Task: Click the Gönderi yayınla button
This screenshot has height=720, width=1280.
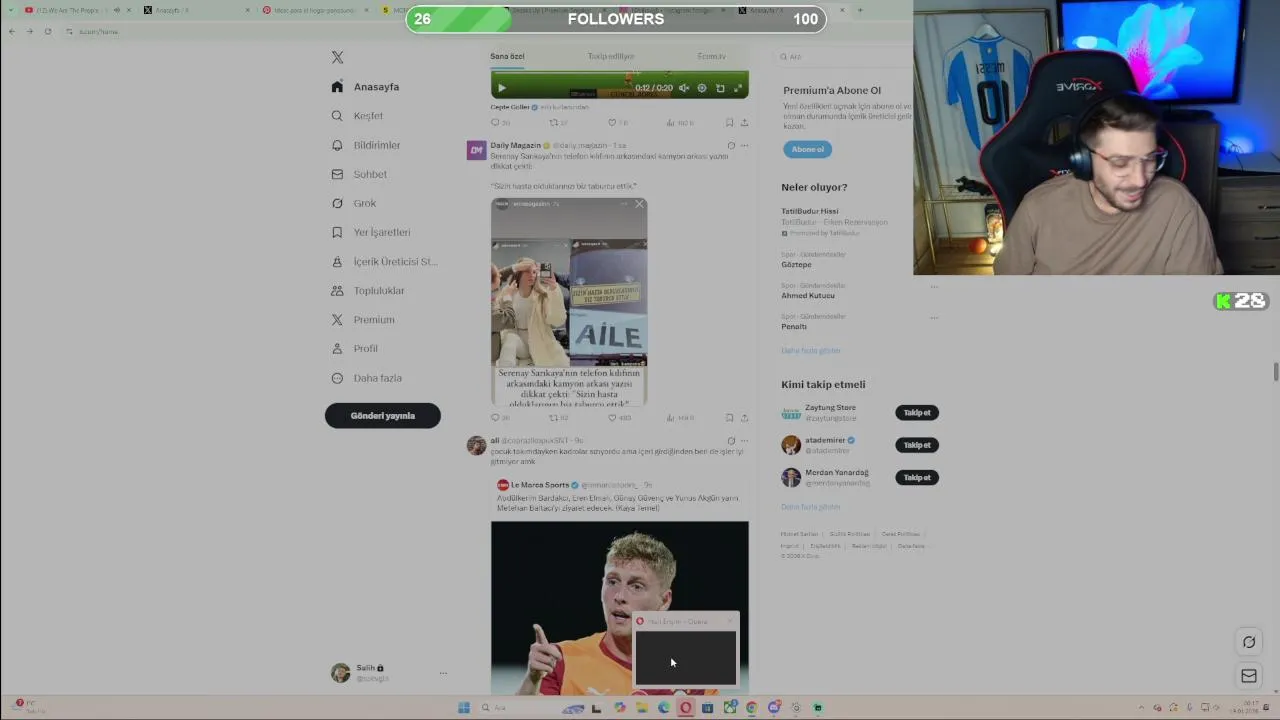Action: (x=382, y=416)
